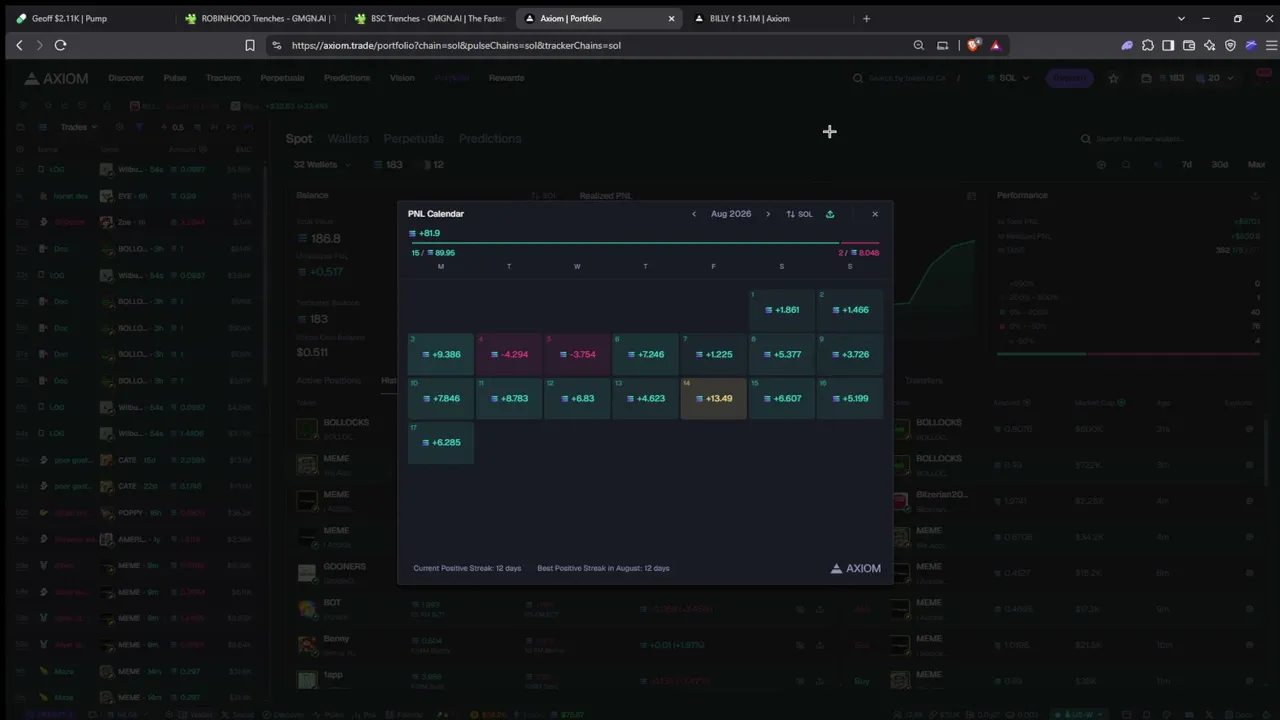1280x720 pixels.
Task: Open a new browser tab
Action: click(866, 18)
